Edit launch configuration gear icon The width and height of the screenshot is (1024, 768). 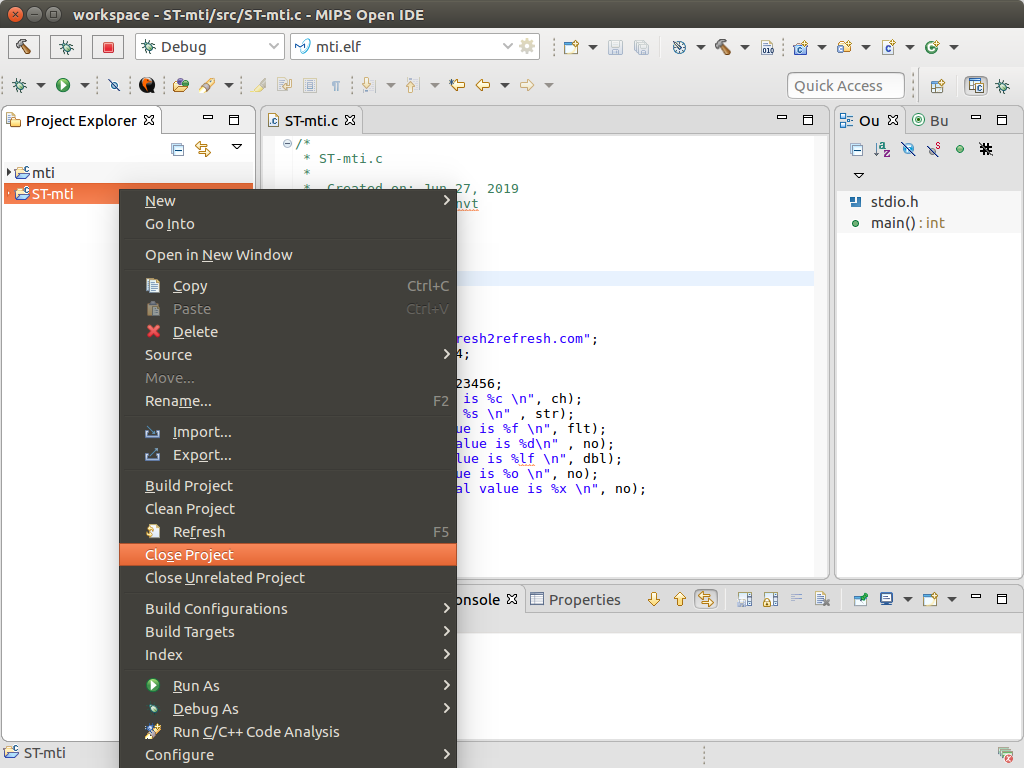pyautogui.click(x=527, y=47)
